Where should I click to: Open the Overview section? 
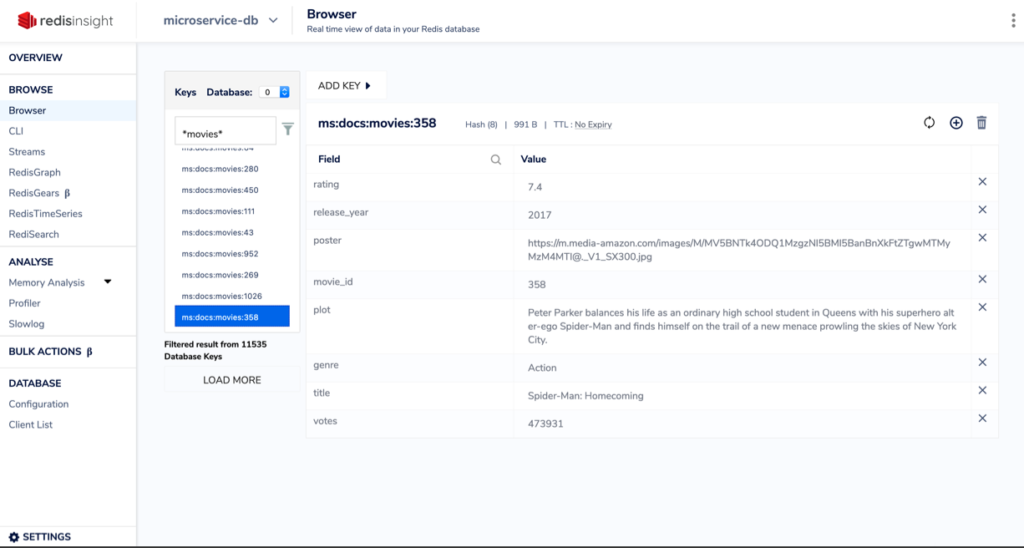pos(35,57)
